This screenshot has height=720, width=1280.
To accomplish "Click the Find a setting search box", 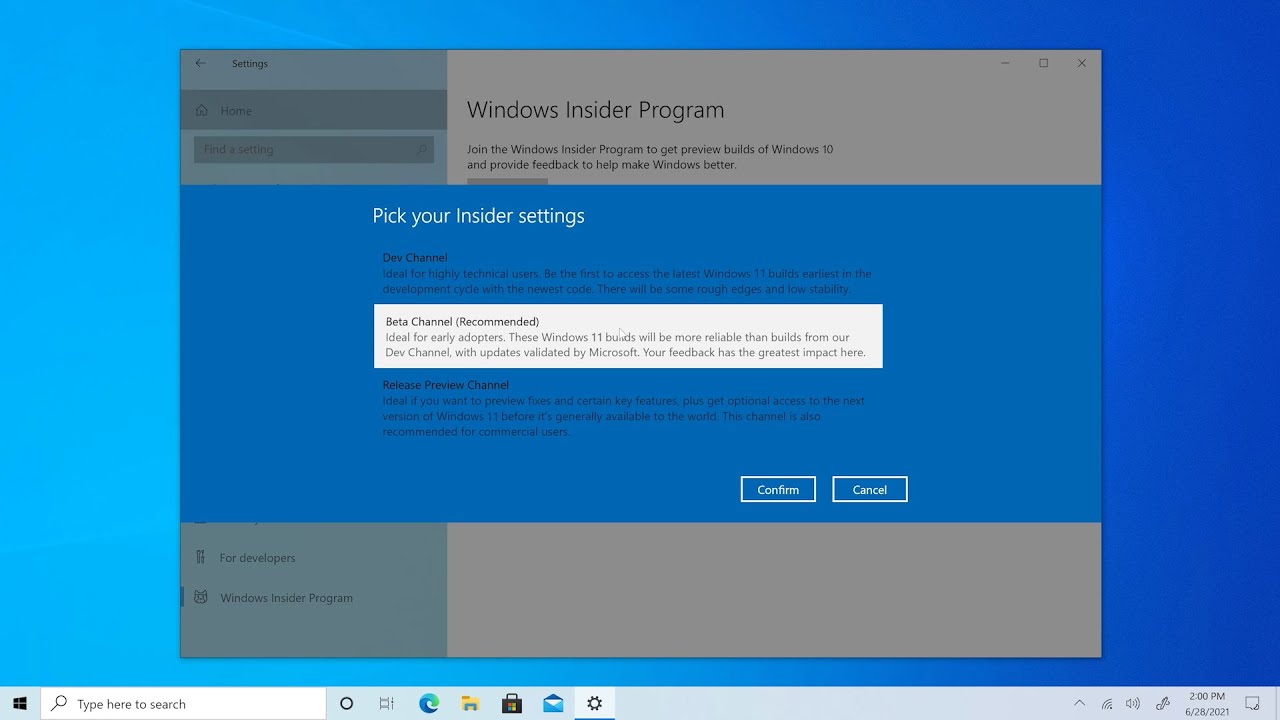I will click(313, 149).
